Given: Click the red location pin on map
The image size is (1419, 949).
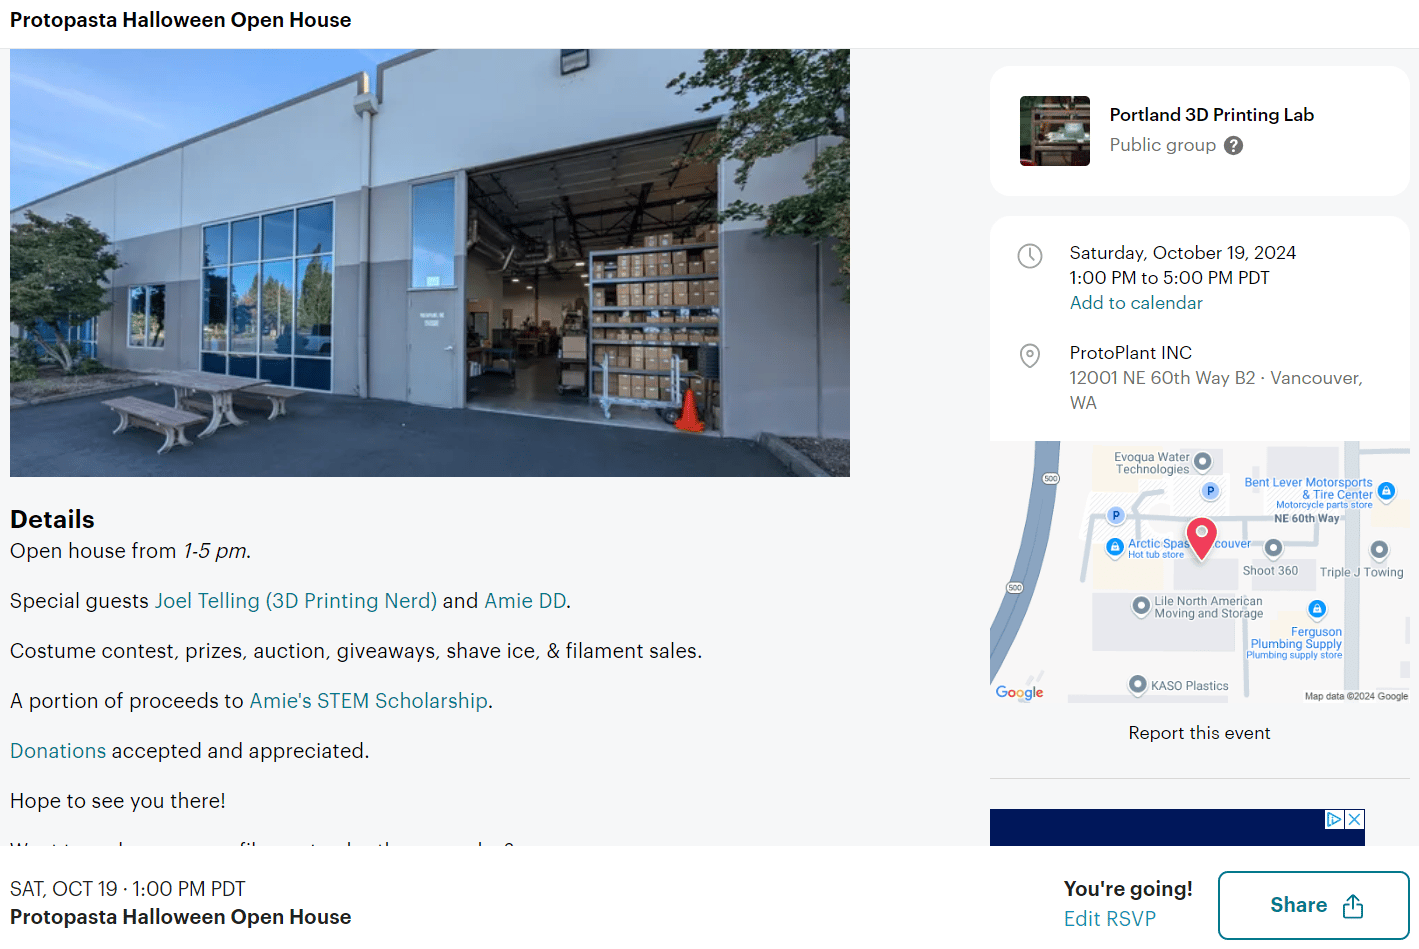Looking at the screenshot, I should (1201, 538).
